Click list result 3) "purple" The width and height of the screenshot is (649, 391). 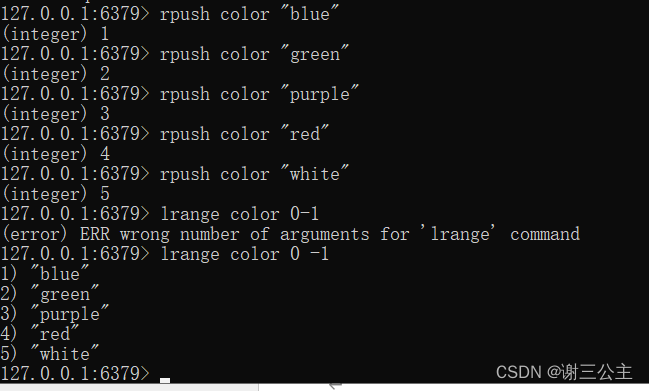tap(55, 314)
